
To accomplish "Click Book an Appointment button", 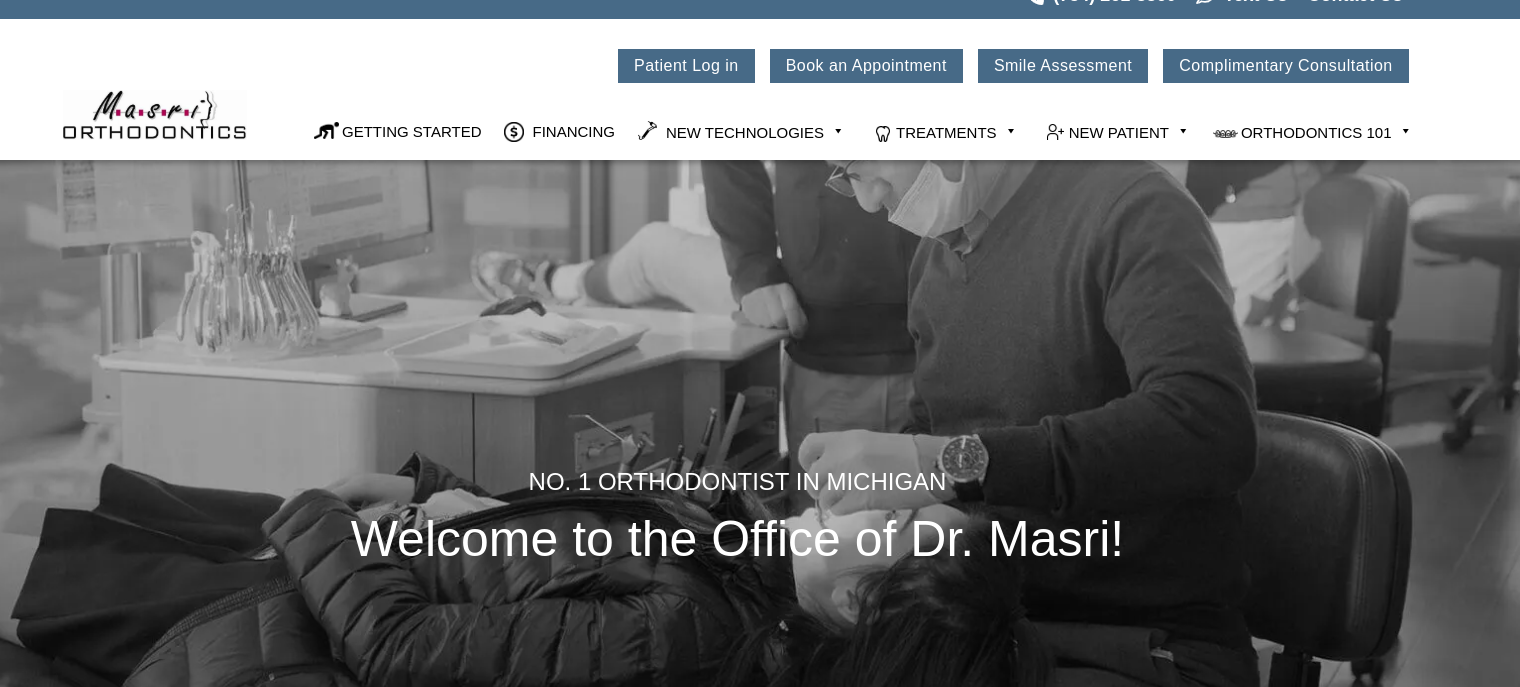I will pos(866,66).
